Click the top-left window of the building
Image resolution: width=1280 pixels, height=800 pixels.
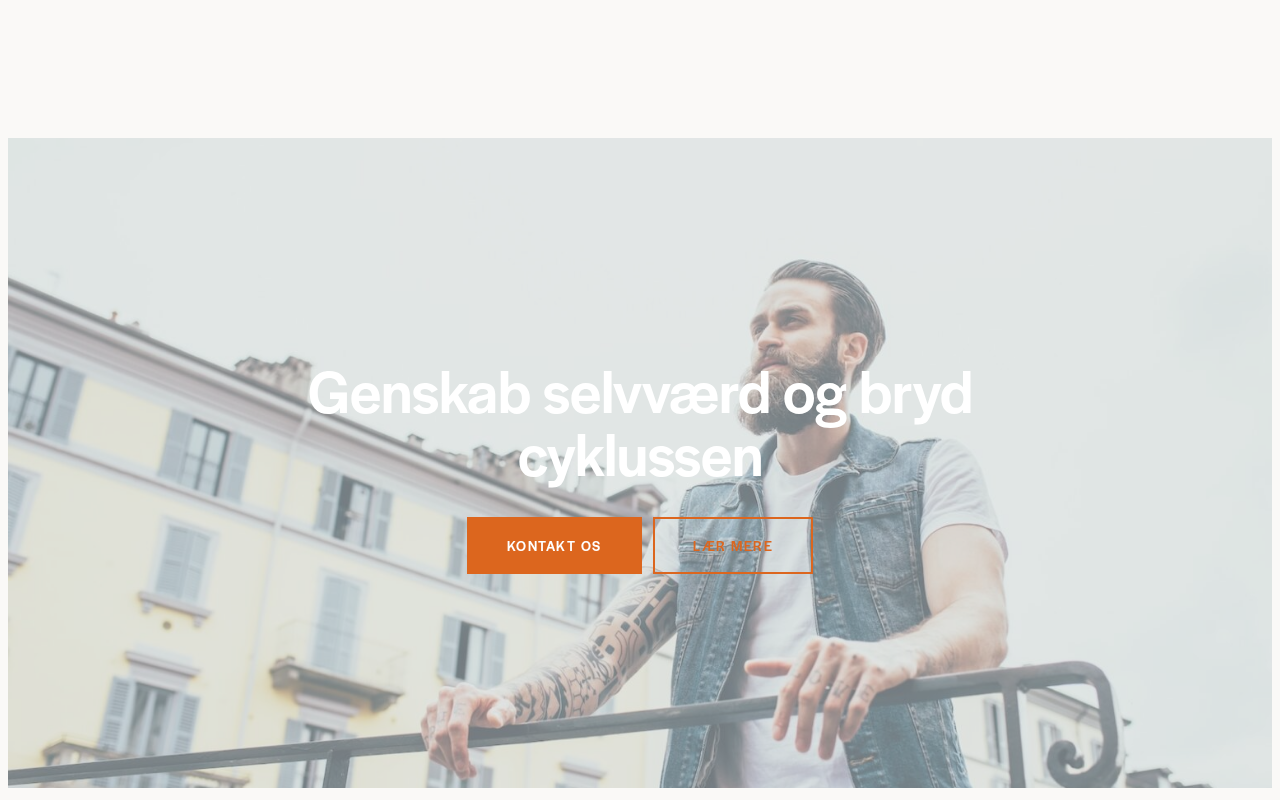pyautogui.click(x=32, y=393)
